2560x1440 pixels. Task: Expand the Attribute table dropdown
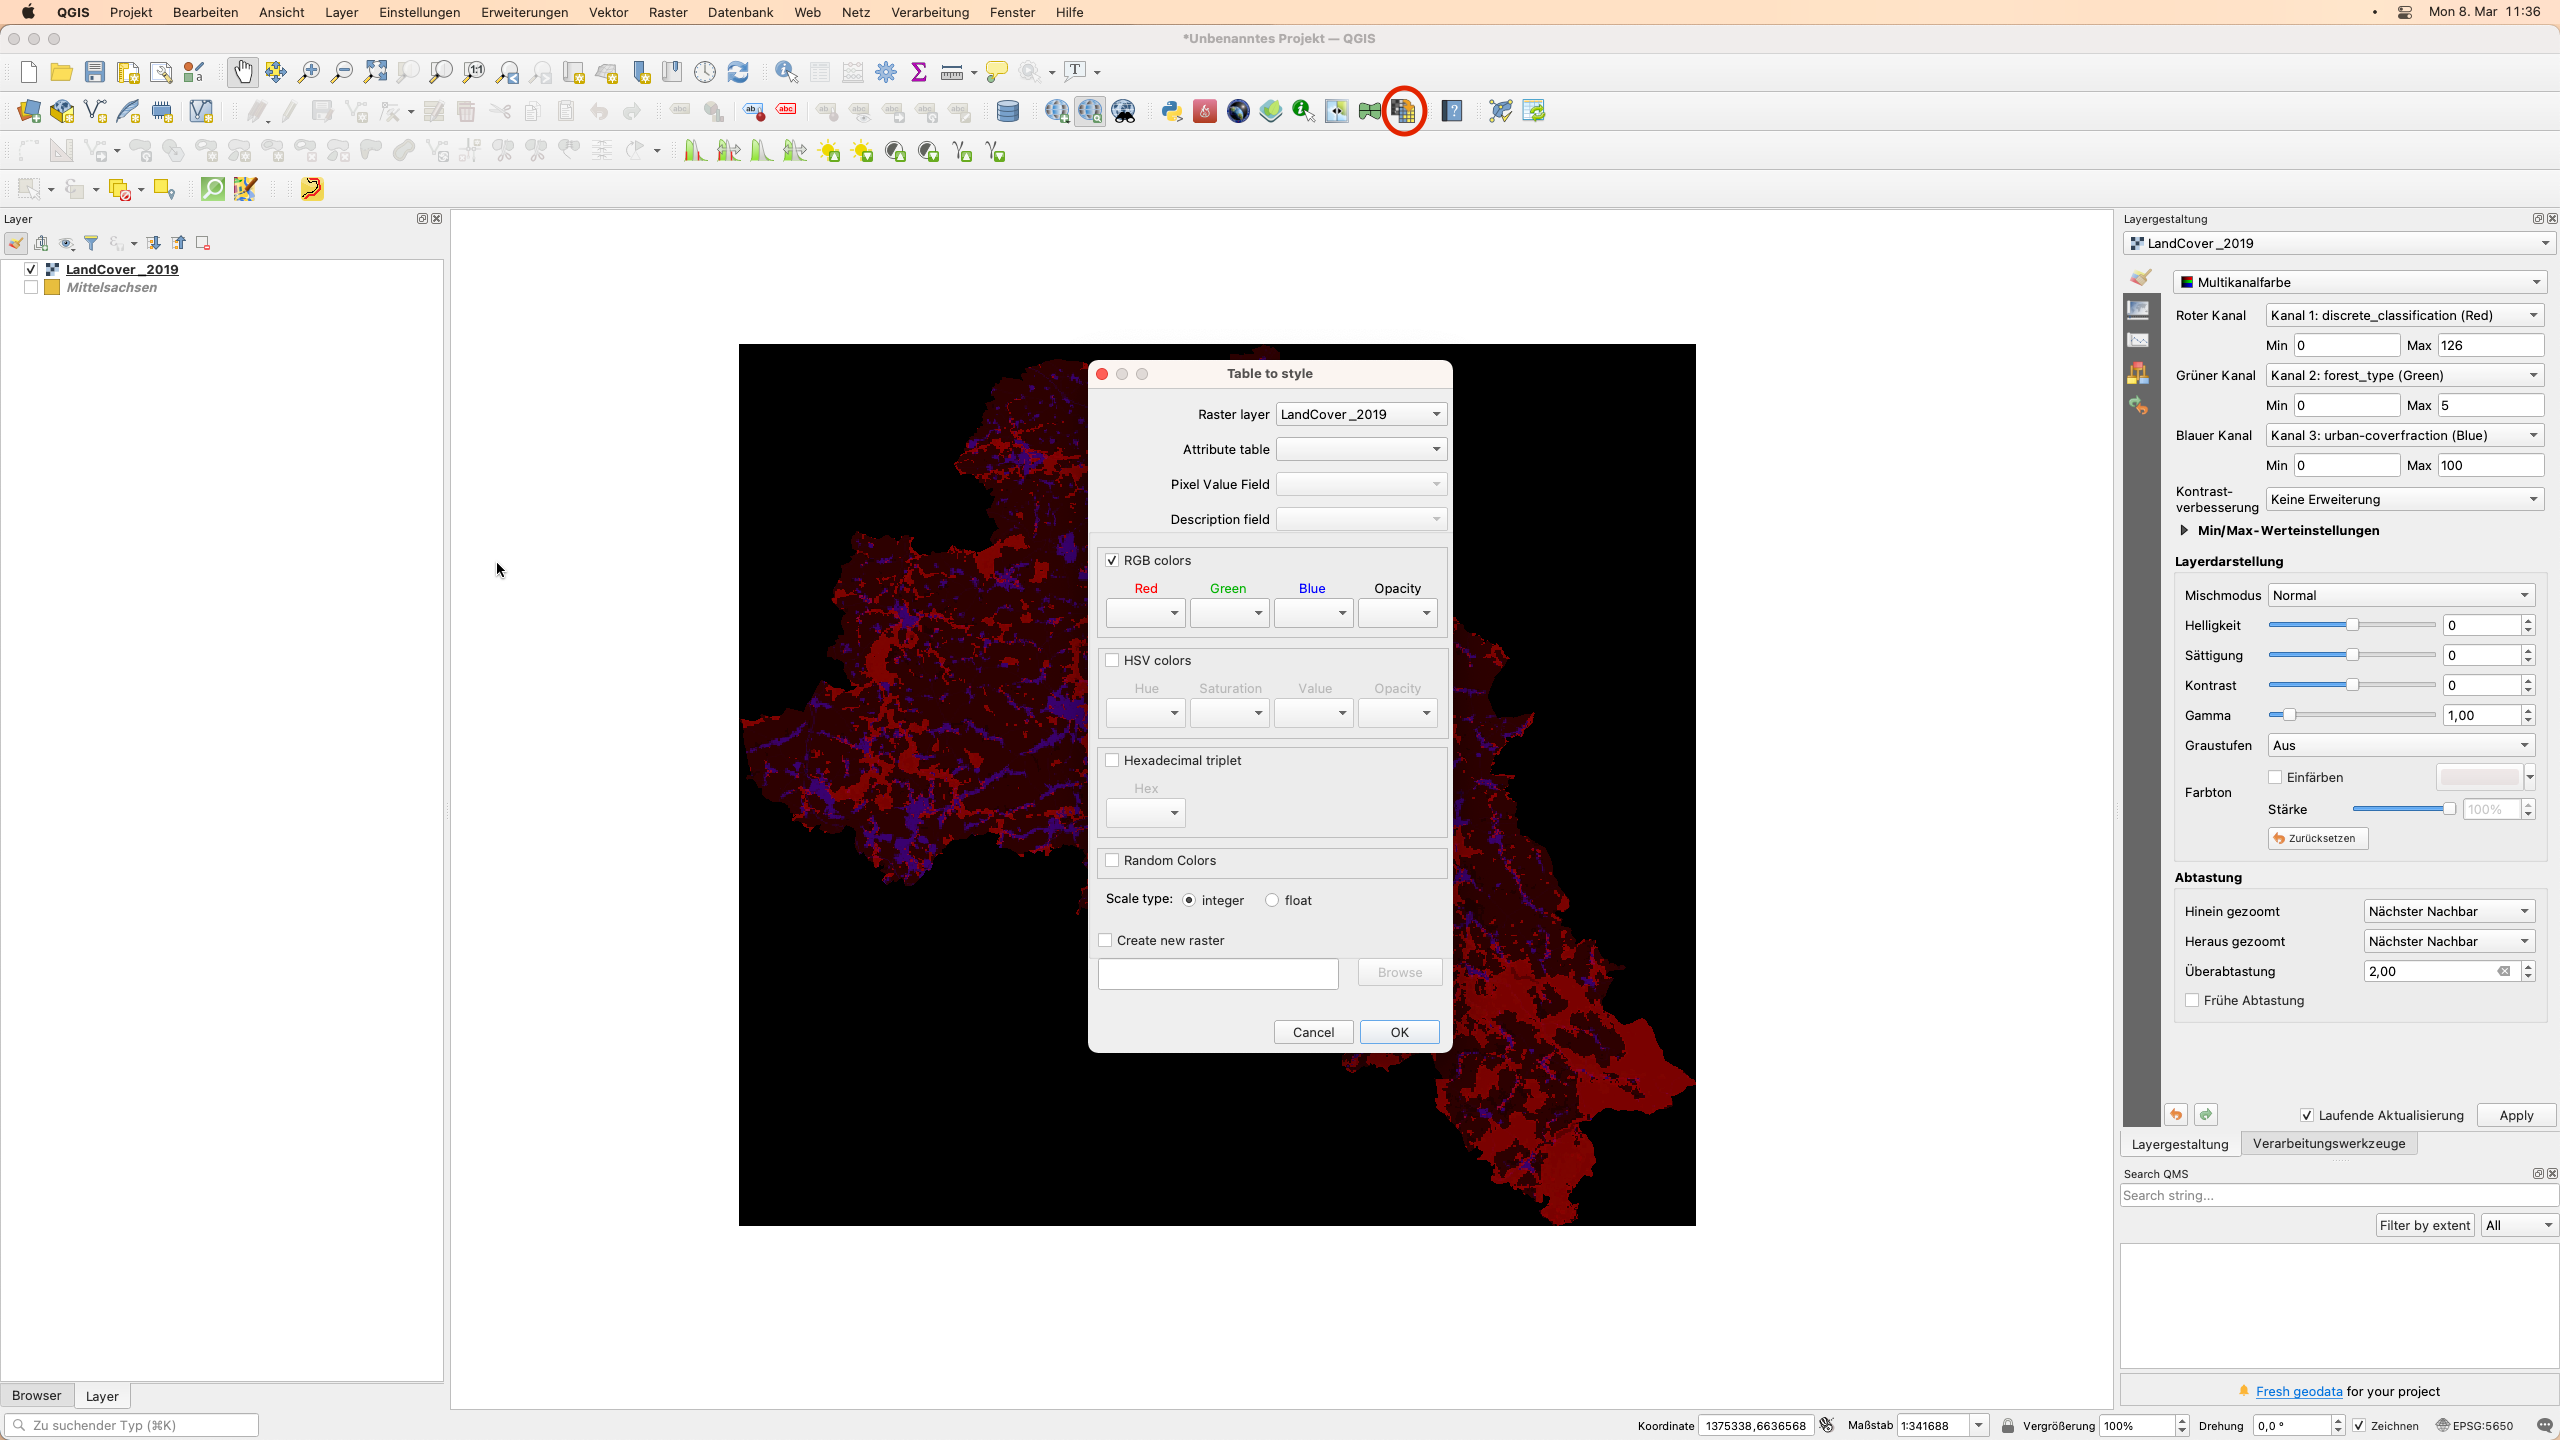coord(1436,448)
